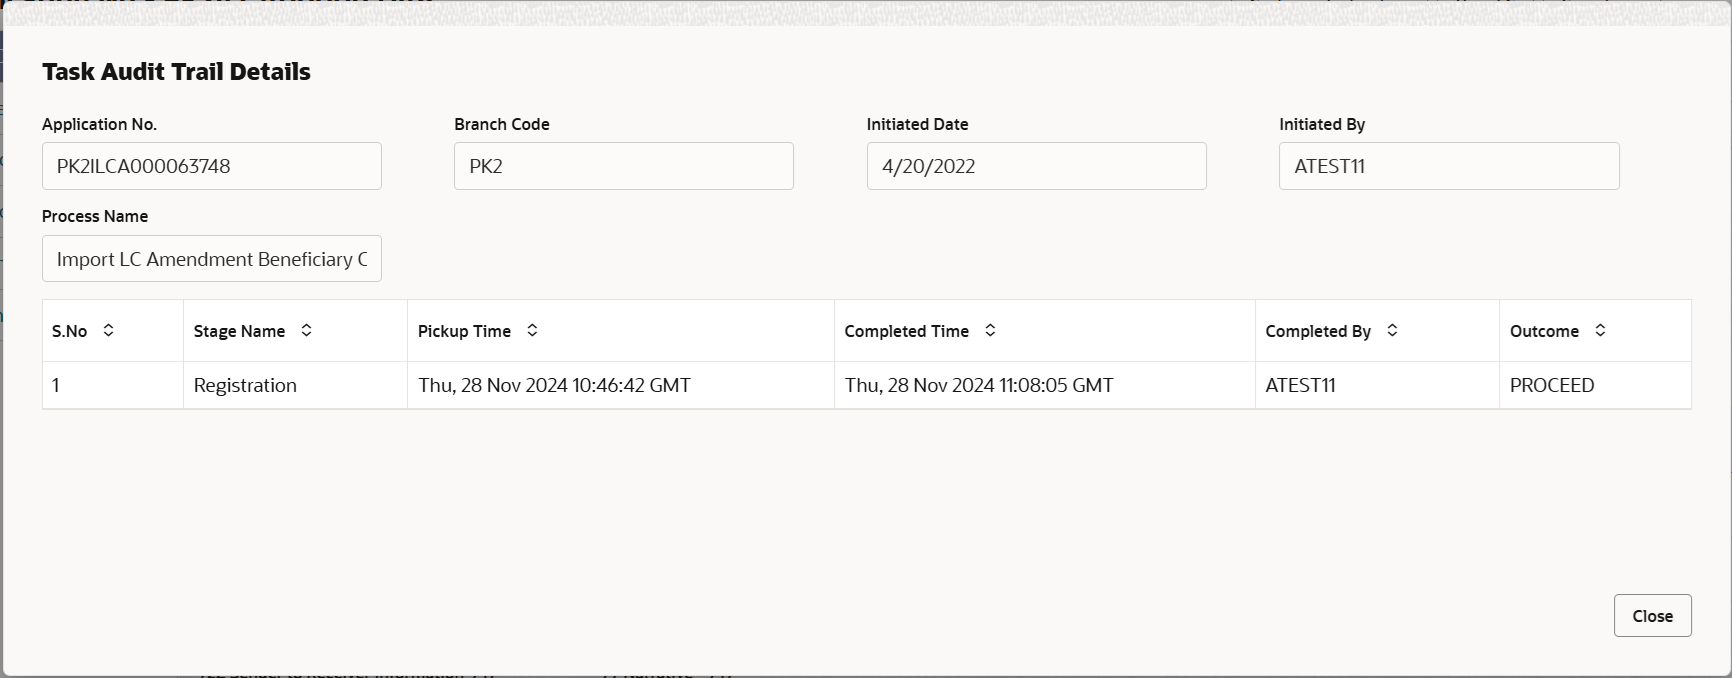Click Completed Time sort icon

click(990, 330)
